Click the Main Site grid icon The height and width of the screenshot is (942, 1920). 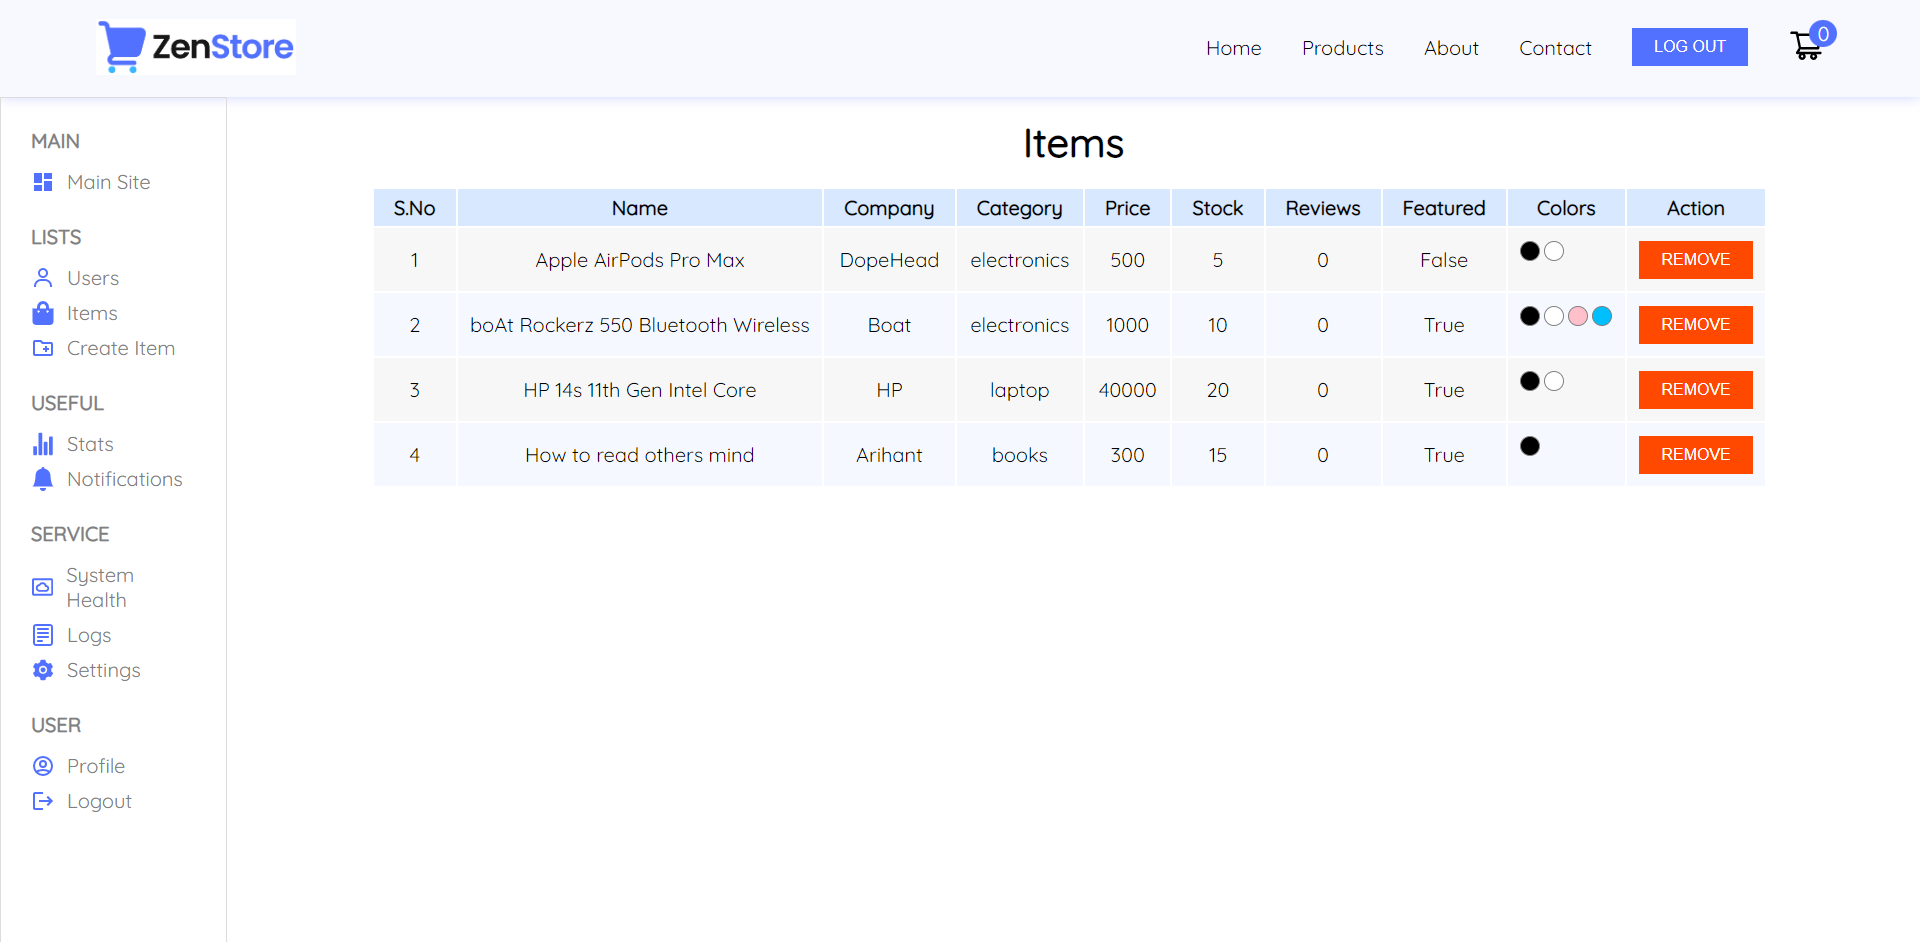(x=43, y=182)
